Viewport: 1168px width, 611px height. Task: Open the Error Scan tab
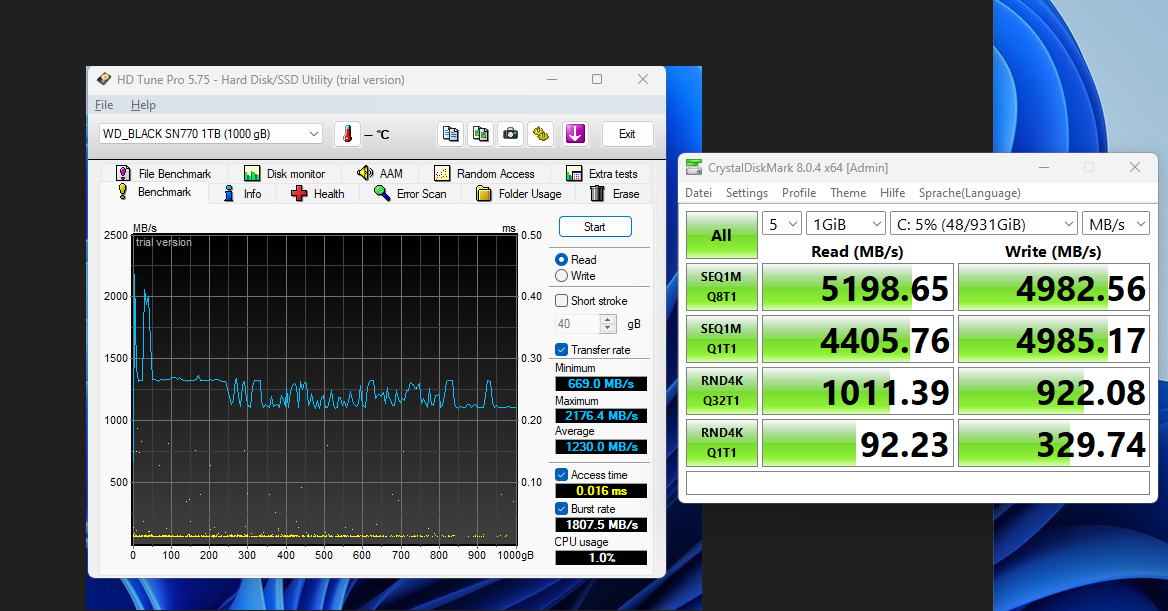click(x=410, y=194)
